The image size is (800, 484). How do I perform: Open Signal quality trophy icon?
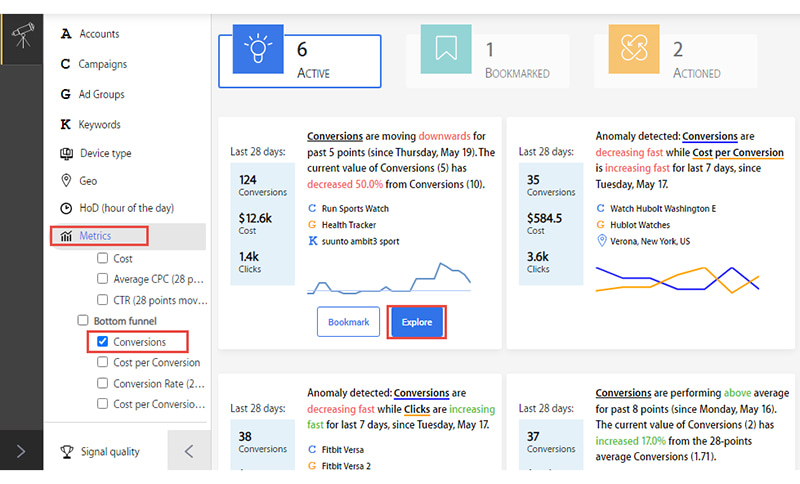(x=67, y=452)
